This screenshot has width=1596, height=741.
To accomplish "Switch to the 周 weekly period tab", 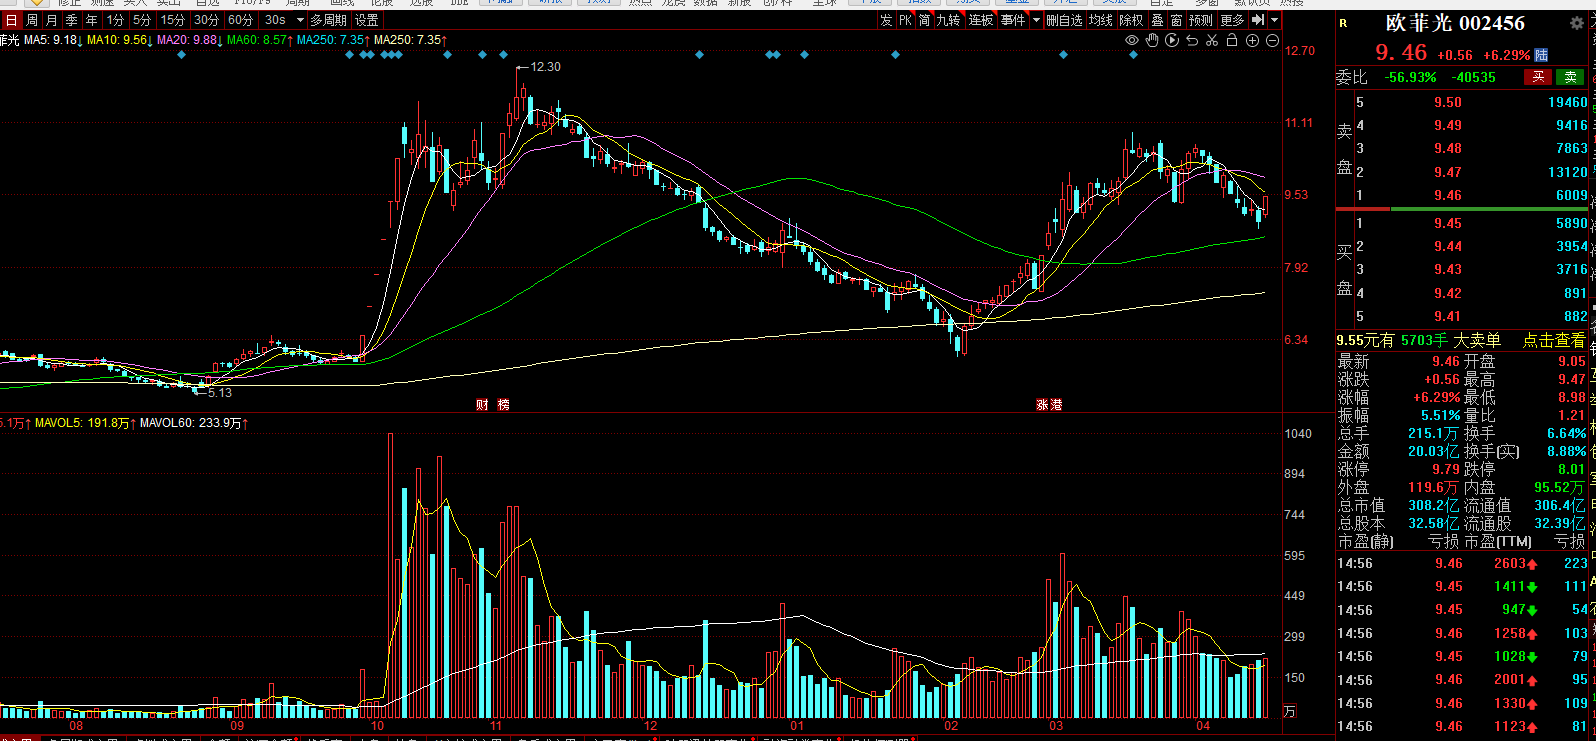I will point(32,20).
